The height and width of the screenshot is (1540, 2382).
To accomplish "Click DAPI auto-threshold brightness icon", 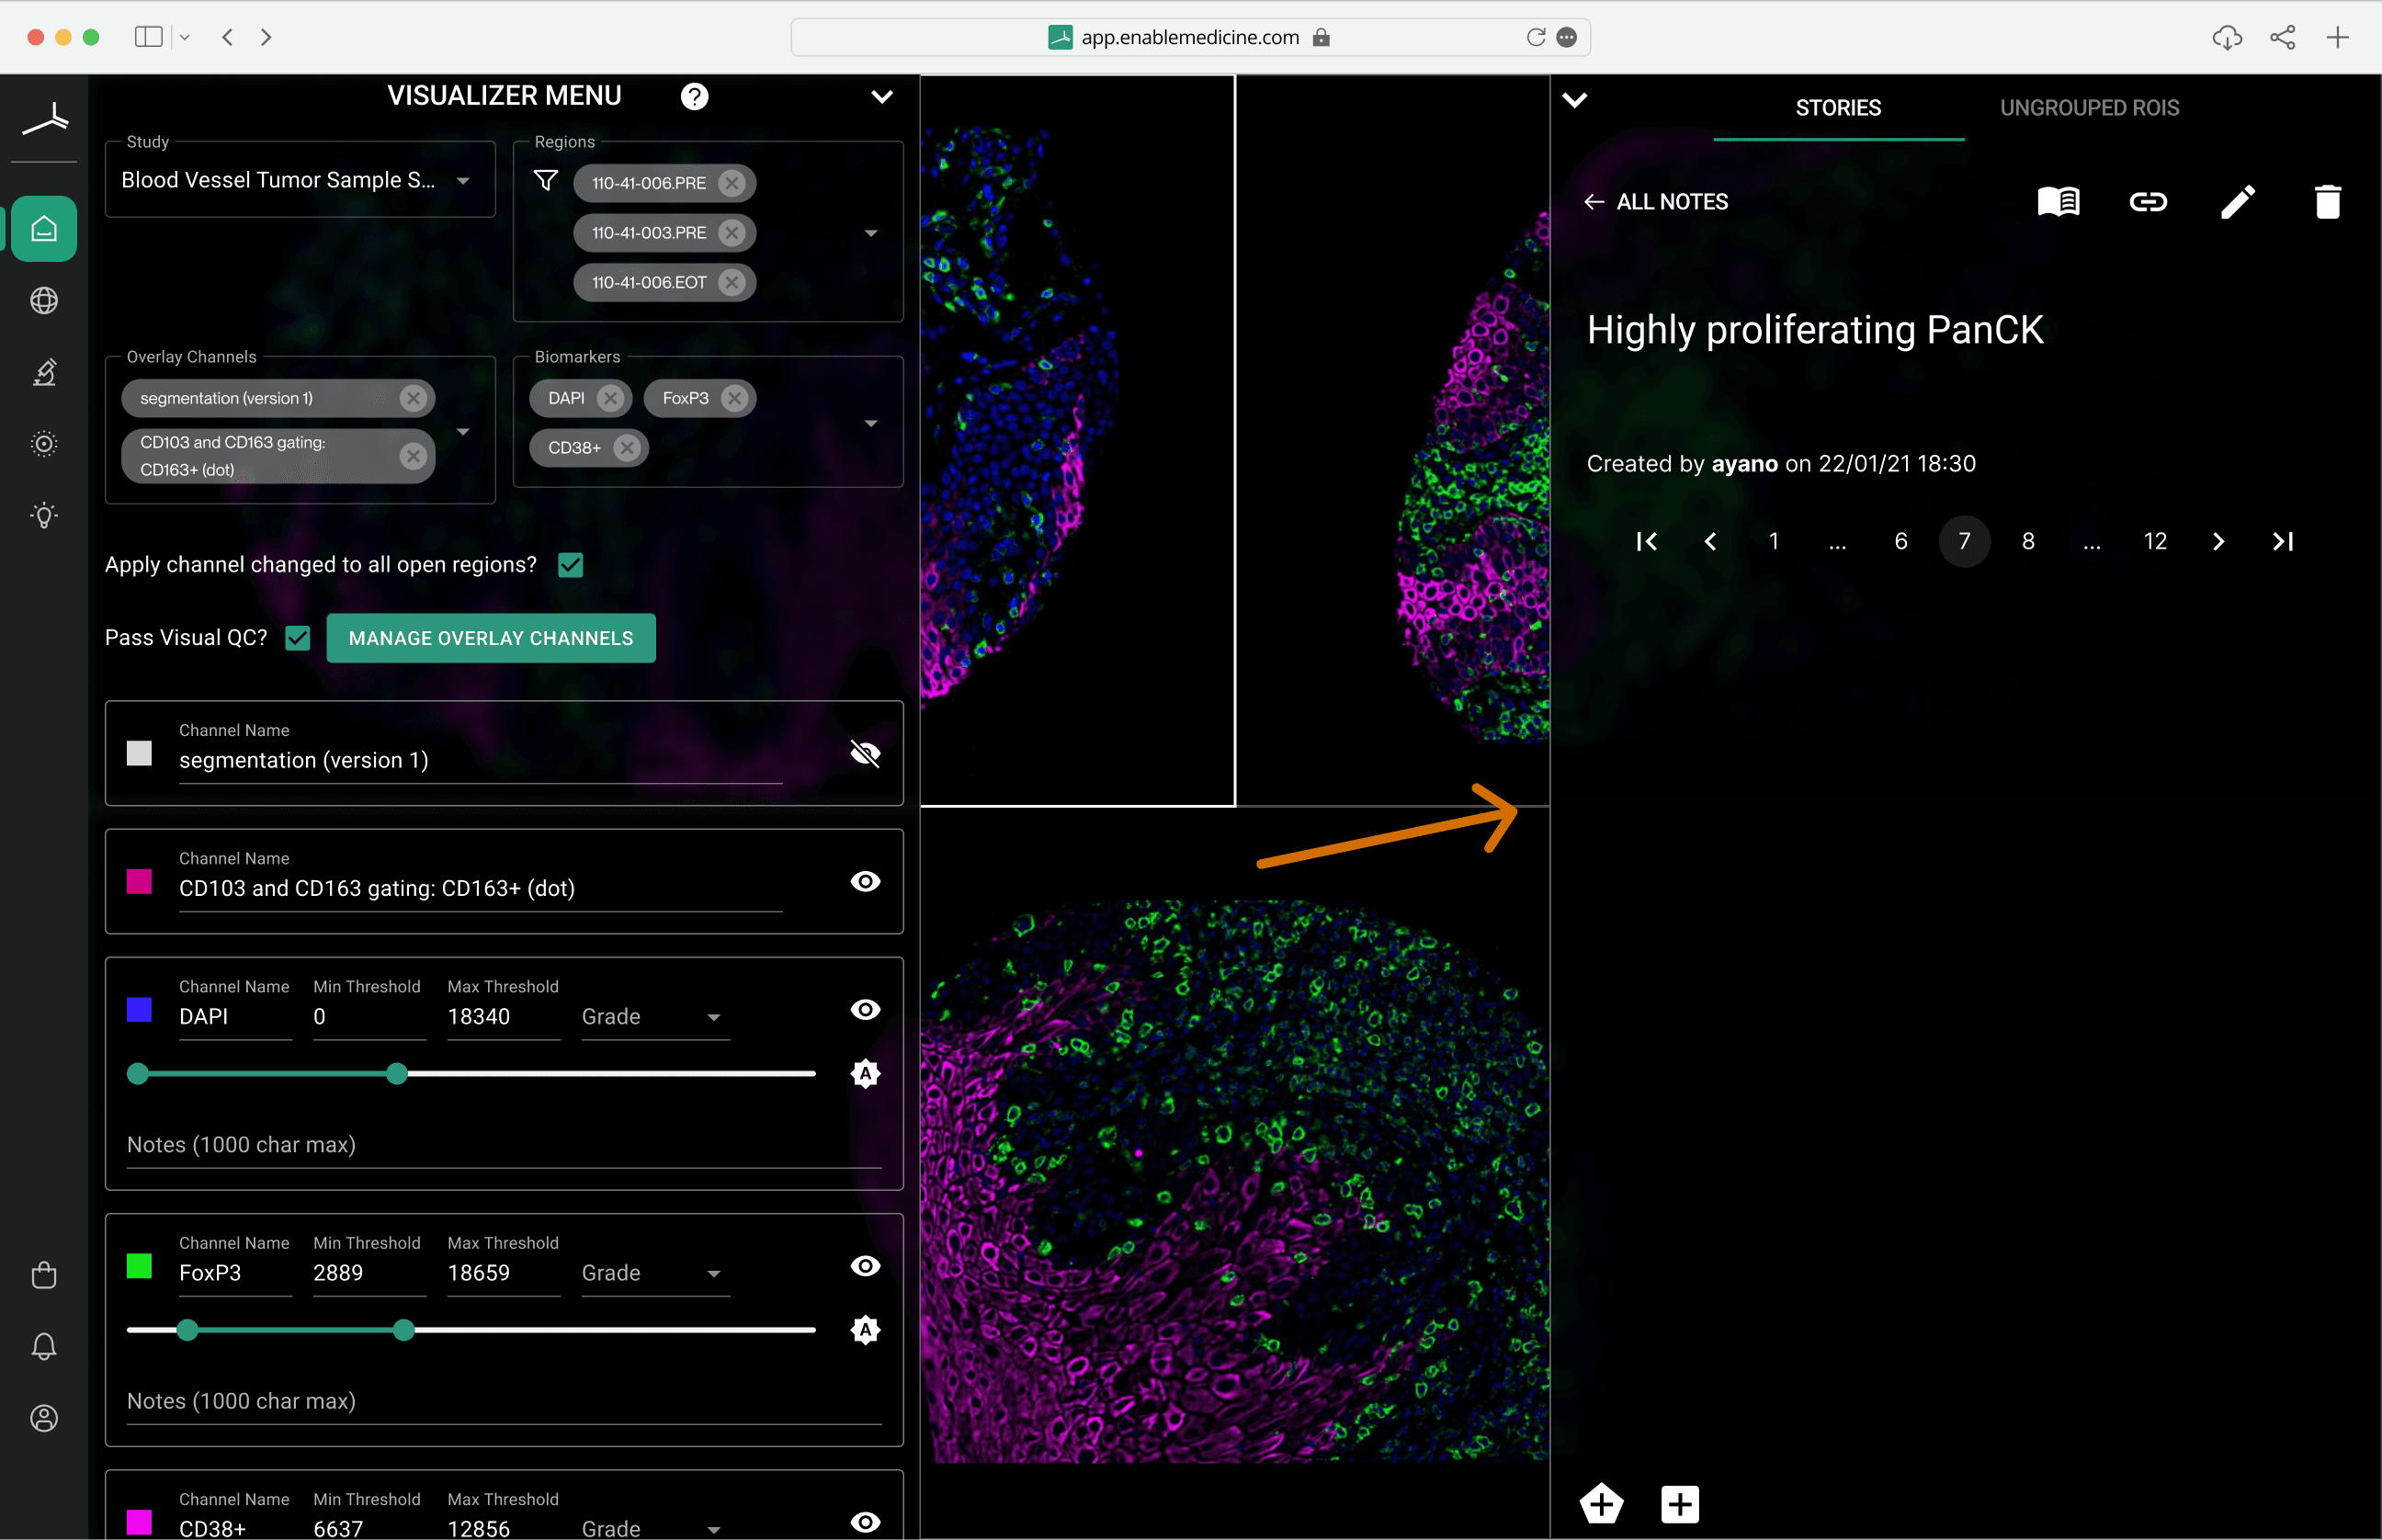I will (865, 1074).
